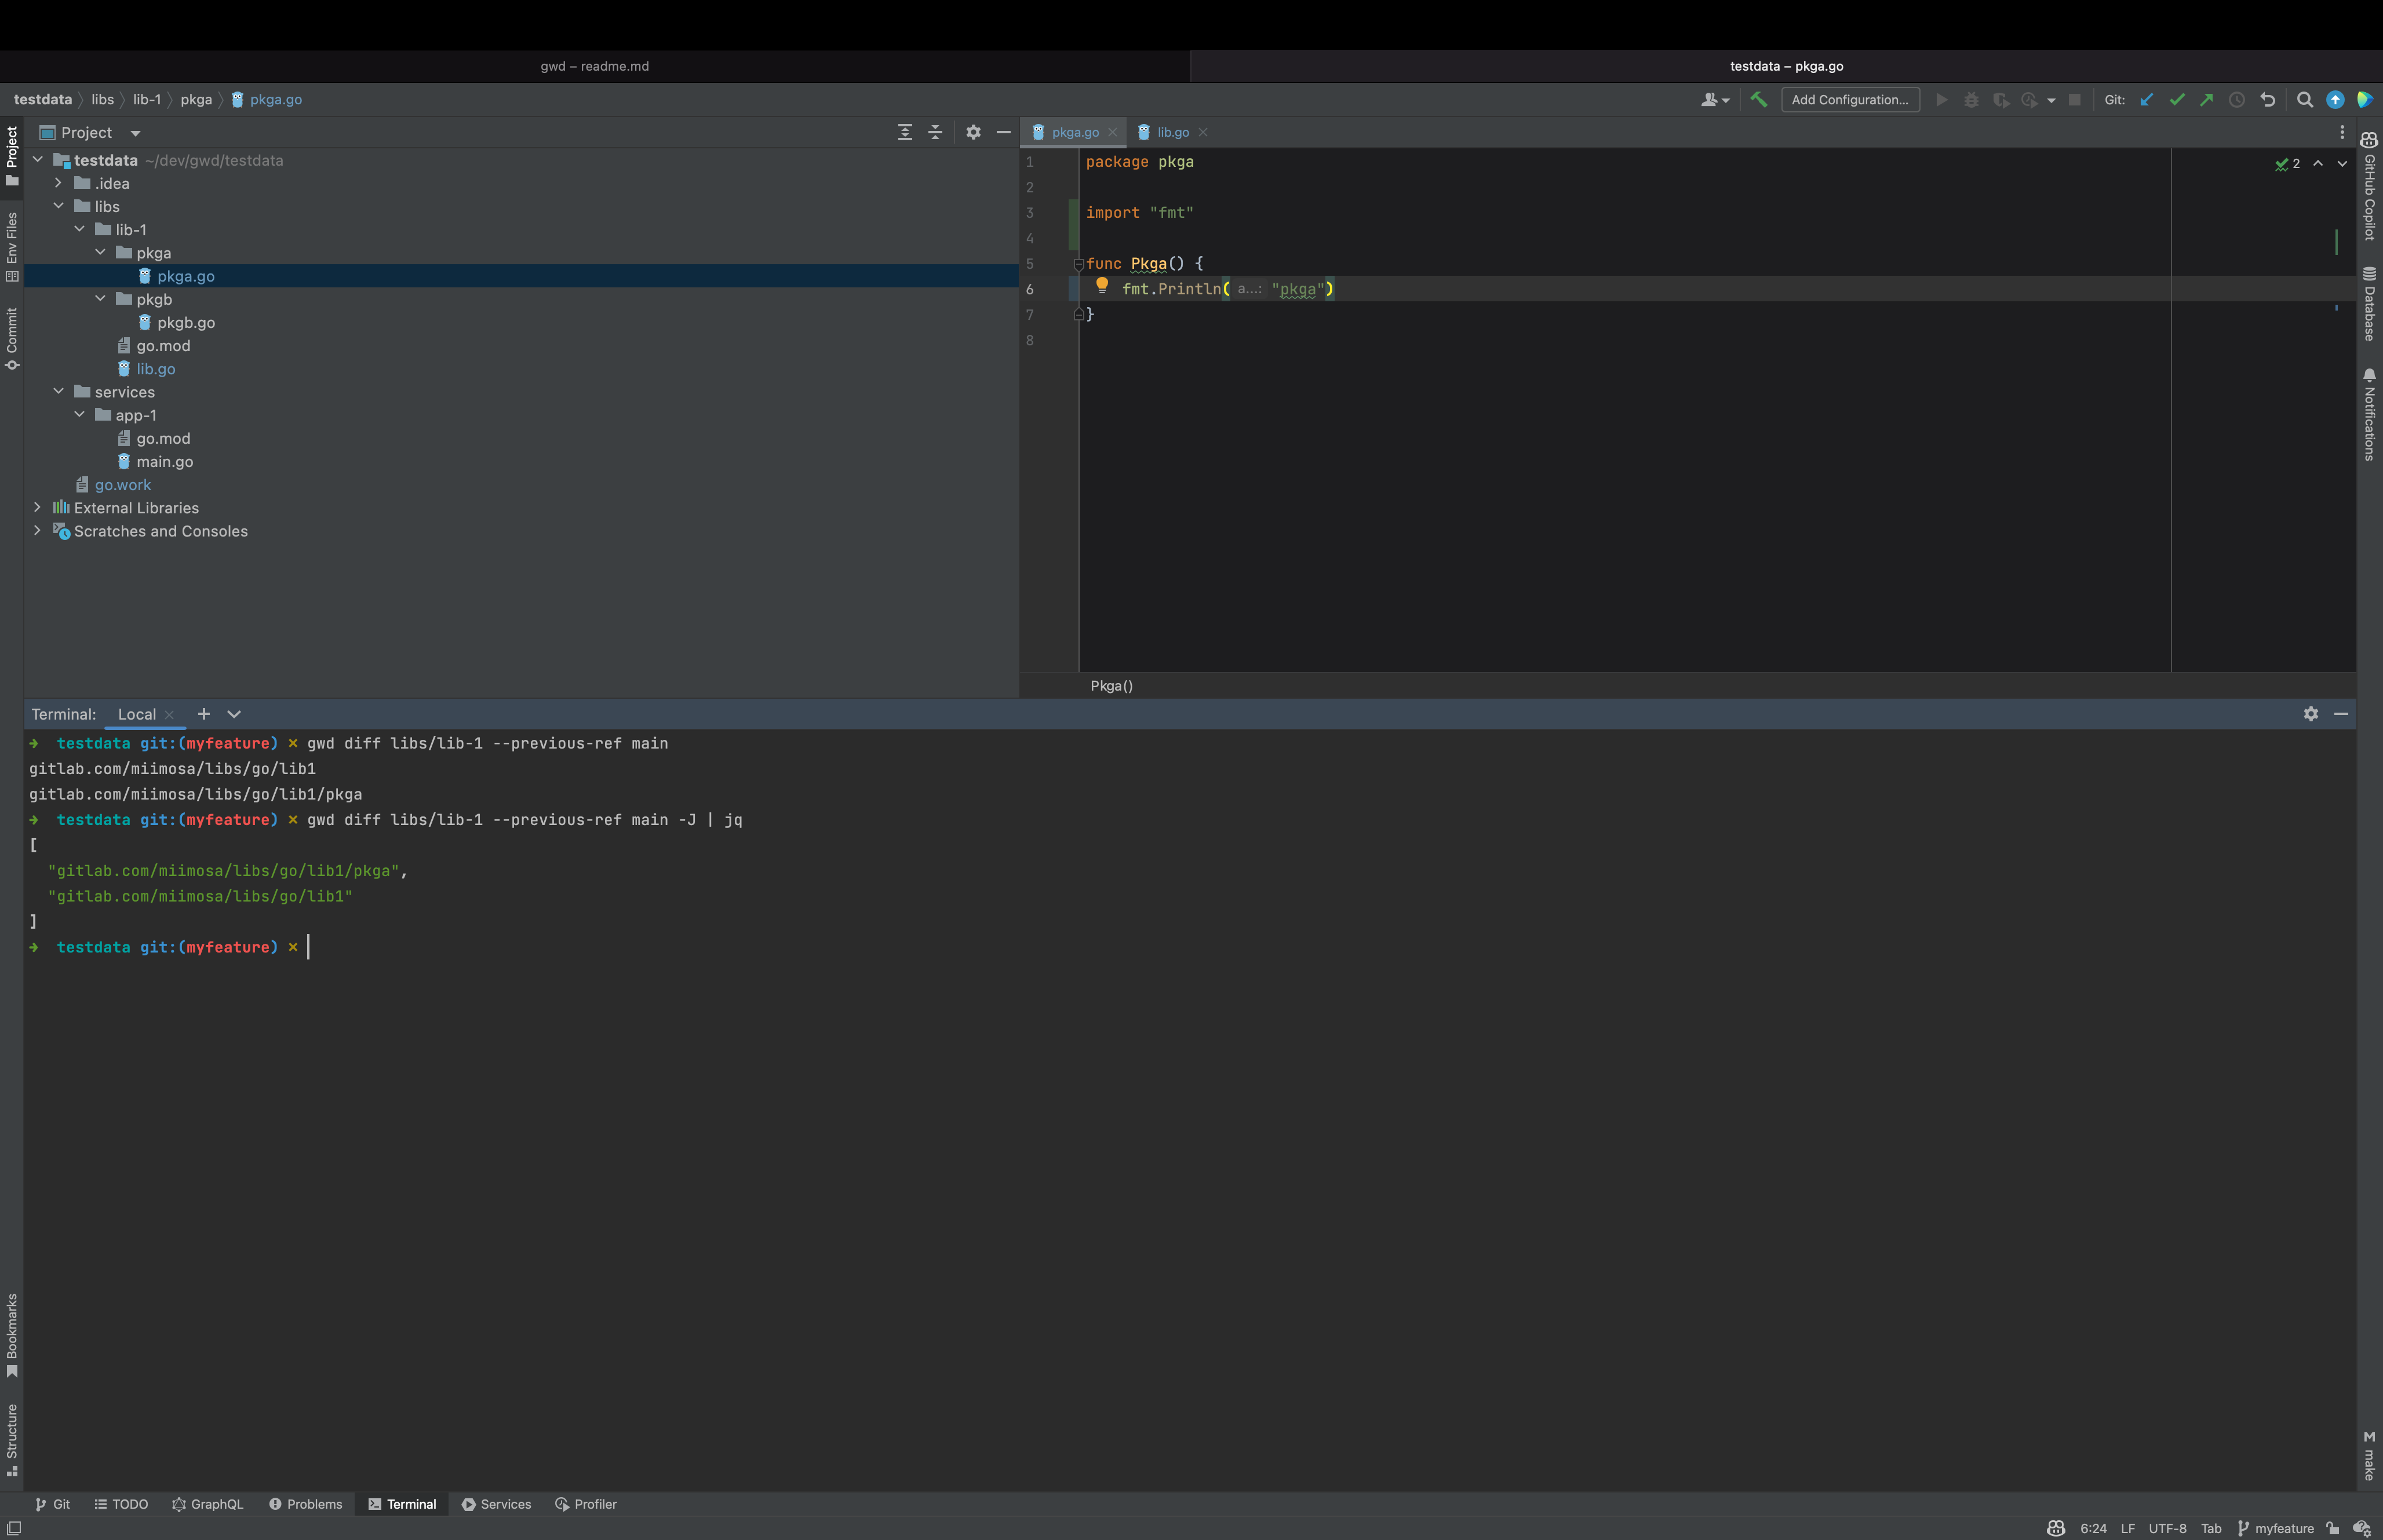The width and height of the screenshot is (2383, 1540).
Task: Open Git Show History clock icon
Action: click(2237, 99)
